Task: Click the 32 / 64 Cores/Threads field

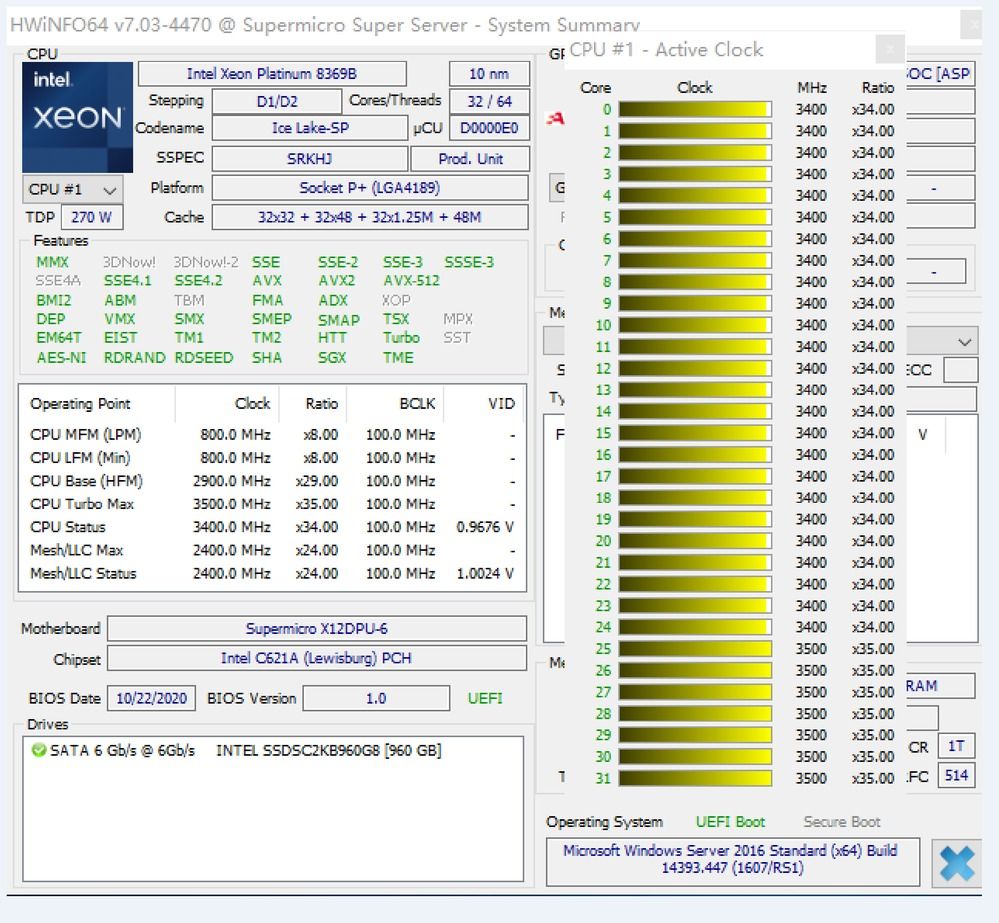Action: tap(489, 101)
